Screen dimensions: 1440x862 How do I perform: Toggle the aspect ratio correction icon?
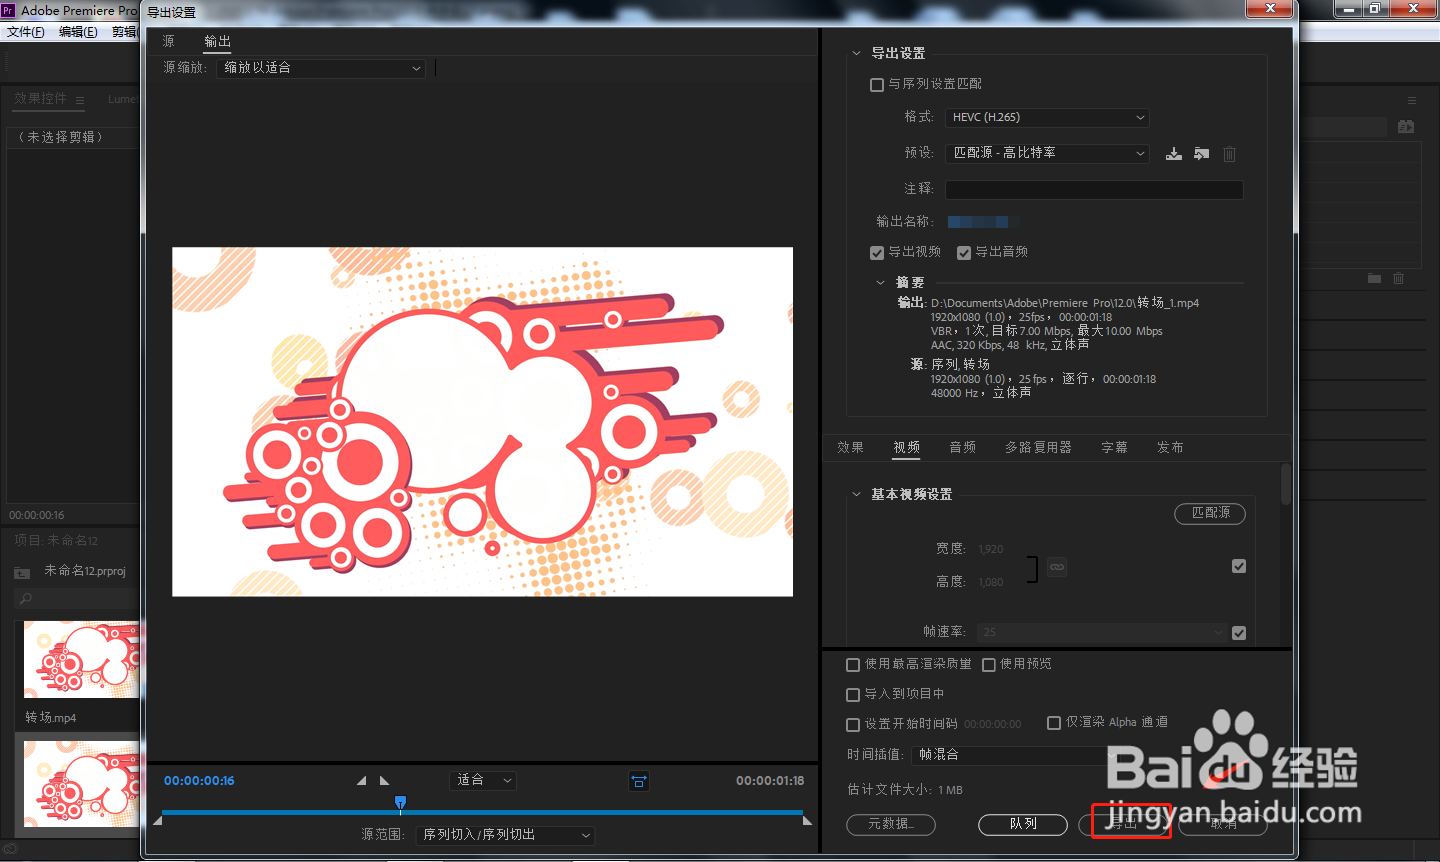pyautogui.click(x=639, y=781)
